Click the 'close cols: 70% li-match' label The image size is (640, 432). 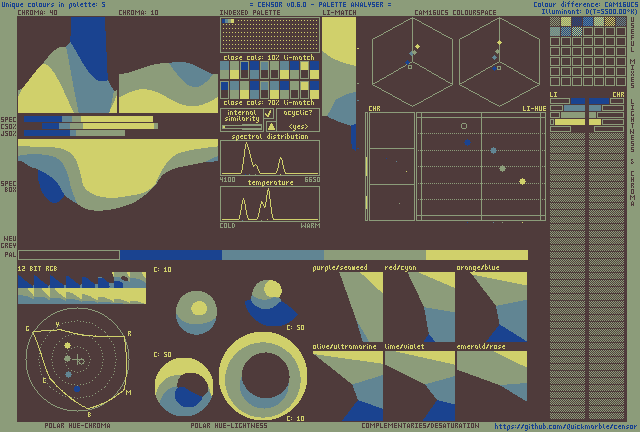(269, 102)
